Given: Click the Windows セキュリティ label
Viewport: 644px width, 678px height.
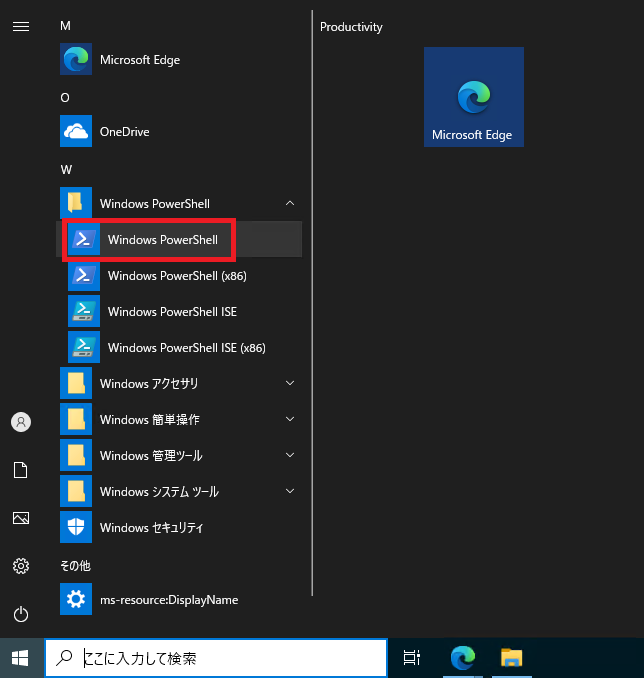Looking at the screenshot, I should (151, 528).
